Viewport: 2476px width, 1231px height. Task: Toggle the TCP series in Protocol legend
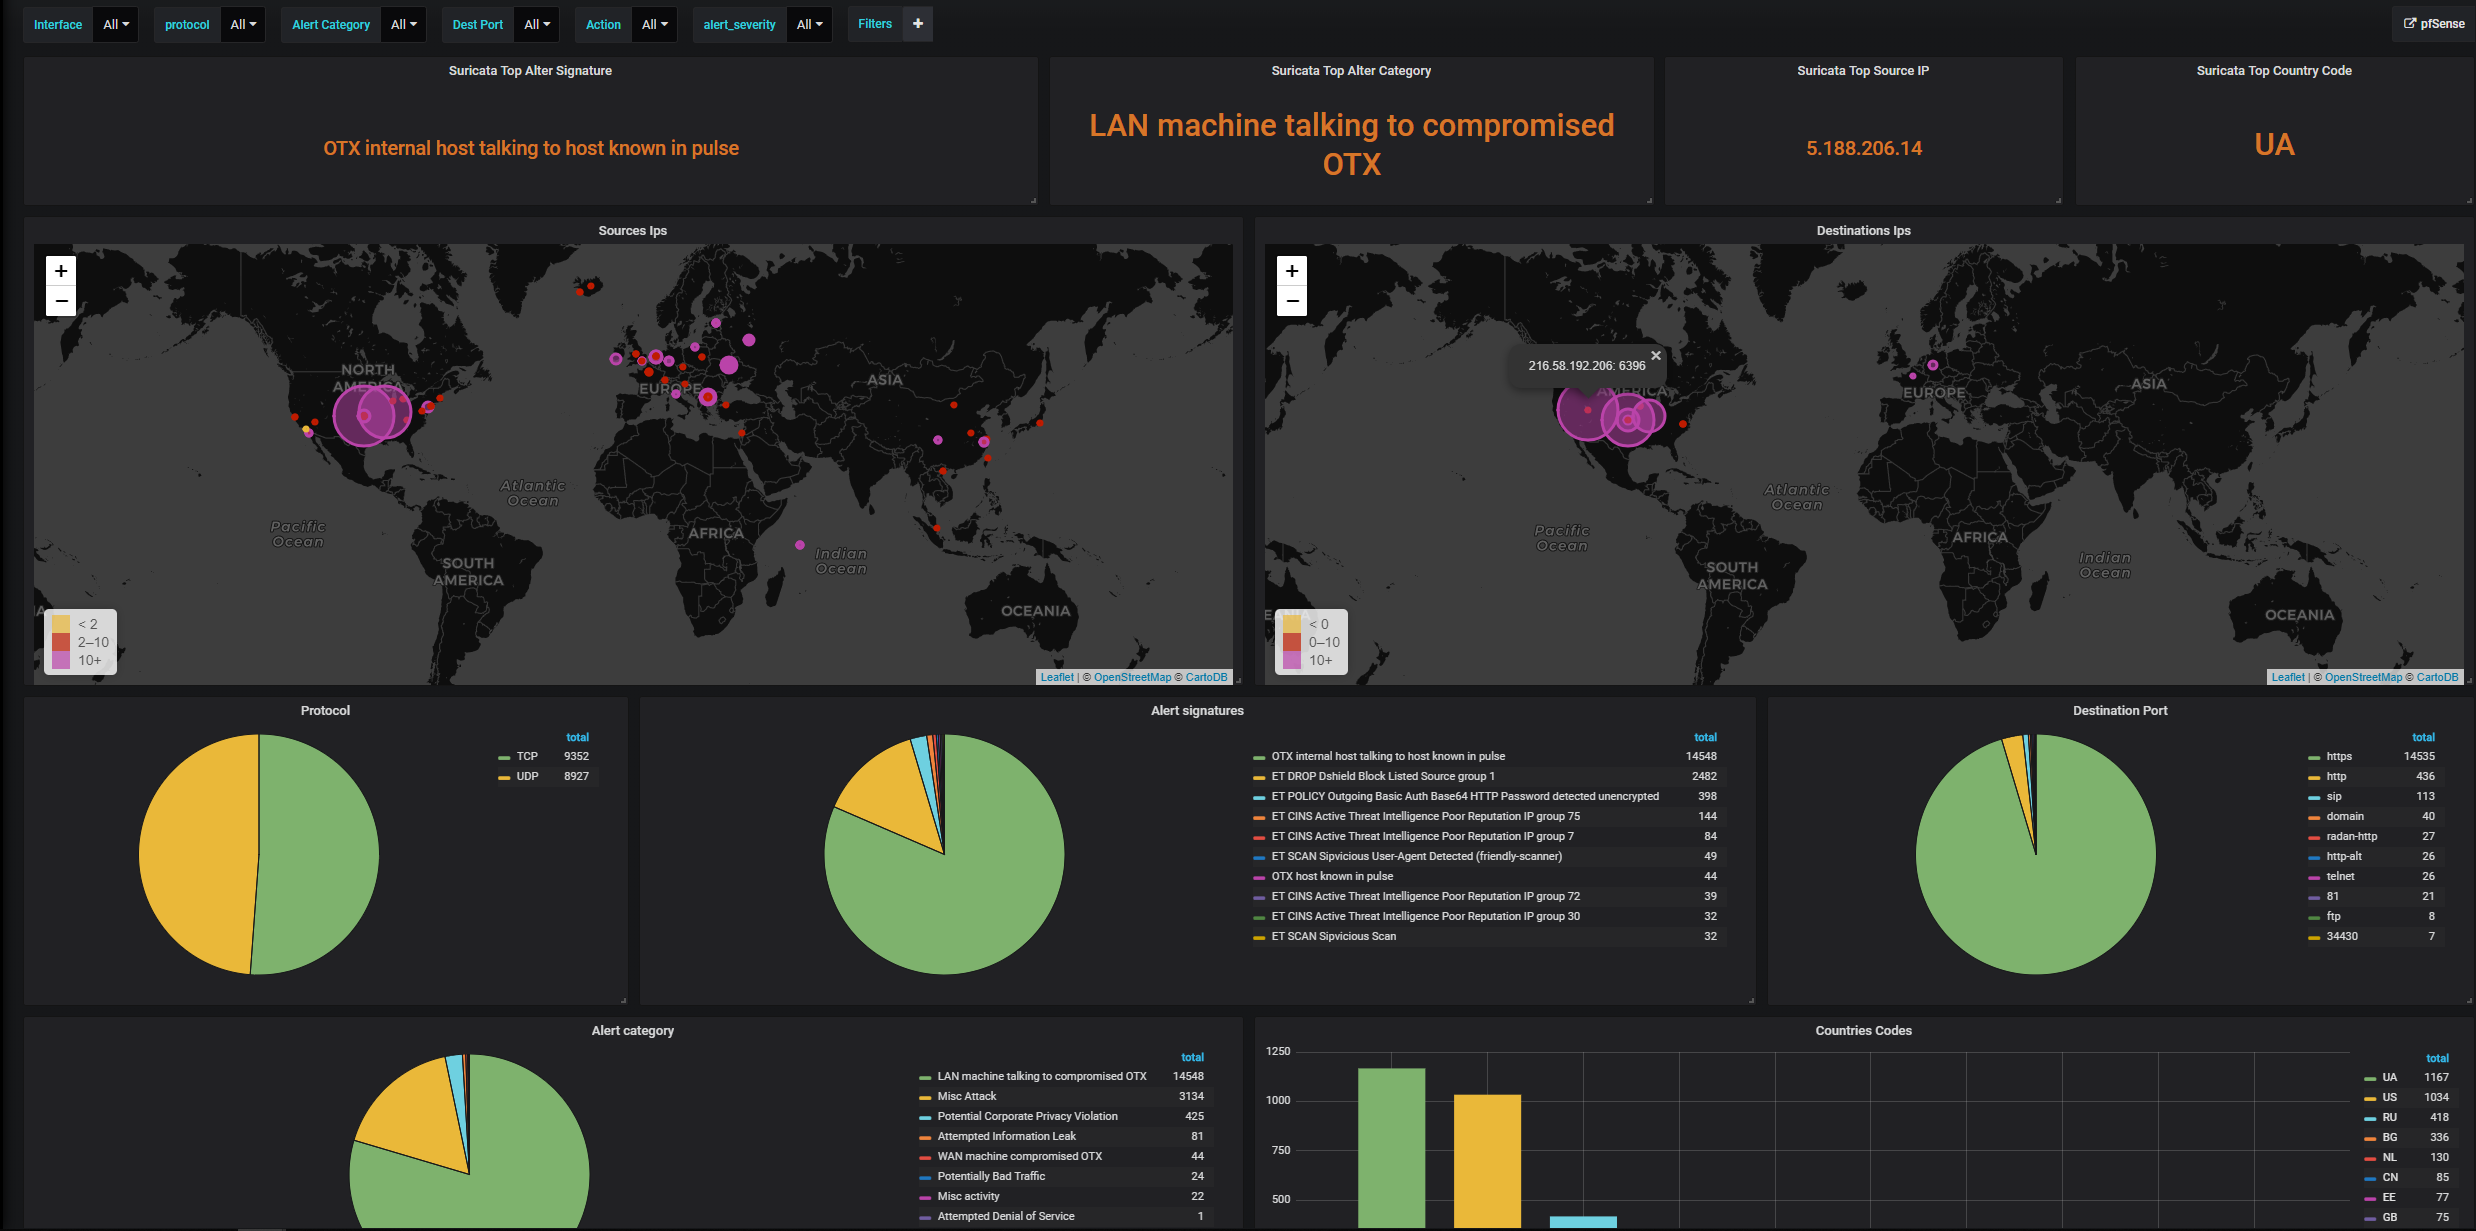click(x=527, y=757)
